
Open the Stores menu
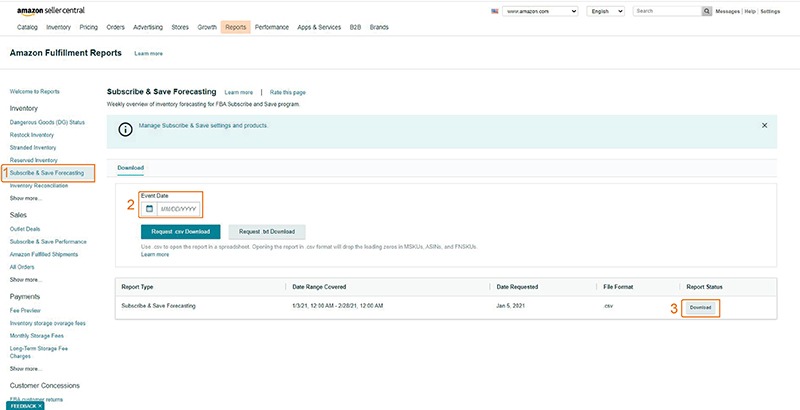180,28
